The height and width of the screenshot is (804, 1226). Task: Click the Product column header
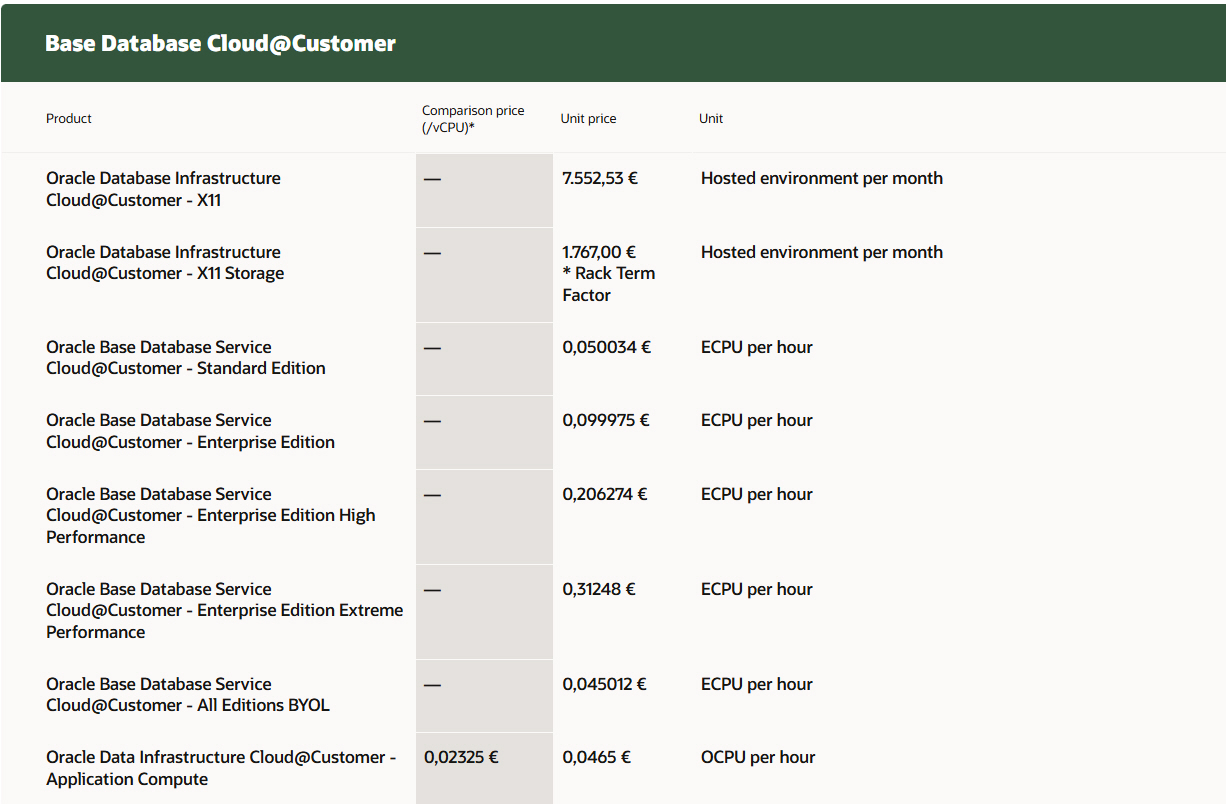(x=69, y=118)
